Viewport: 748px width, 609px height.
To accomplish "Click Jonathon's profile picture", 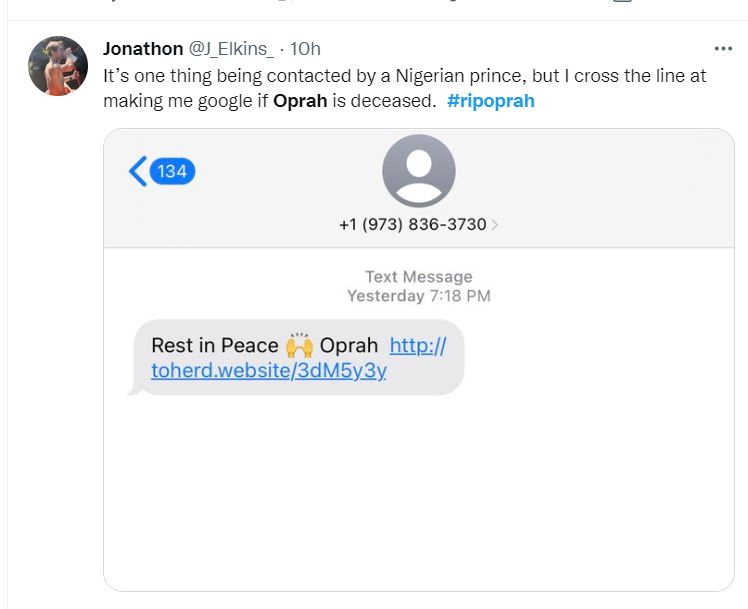I will pos(57,66).
